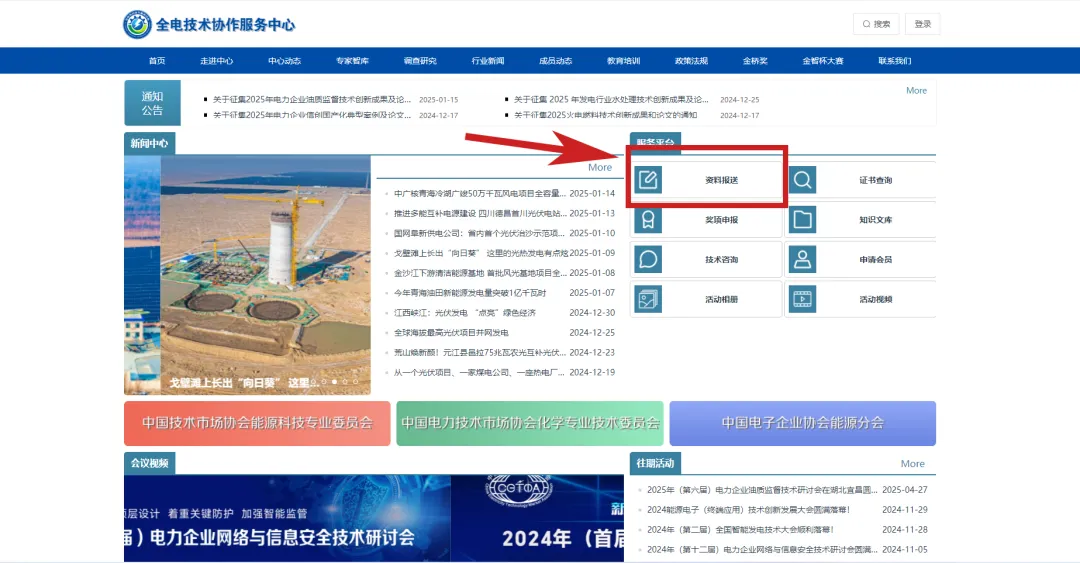1080x563 pixels.
Task: Open the 金智杯大赛 nav item
Action: coord(822,61)
